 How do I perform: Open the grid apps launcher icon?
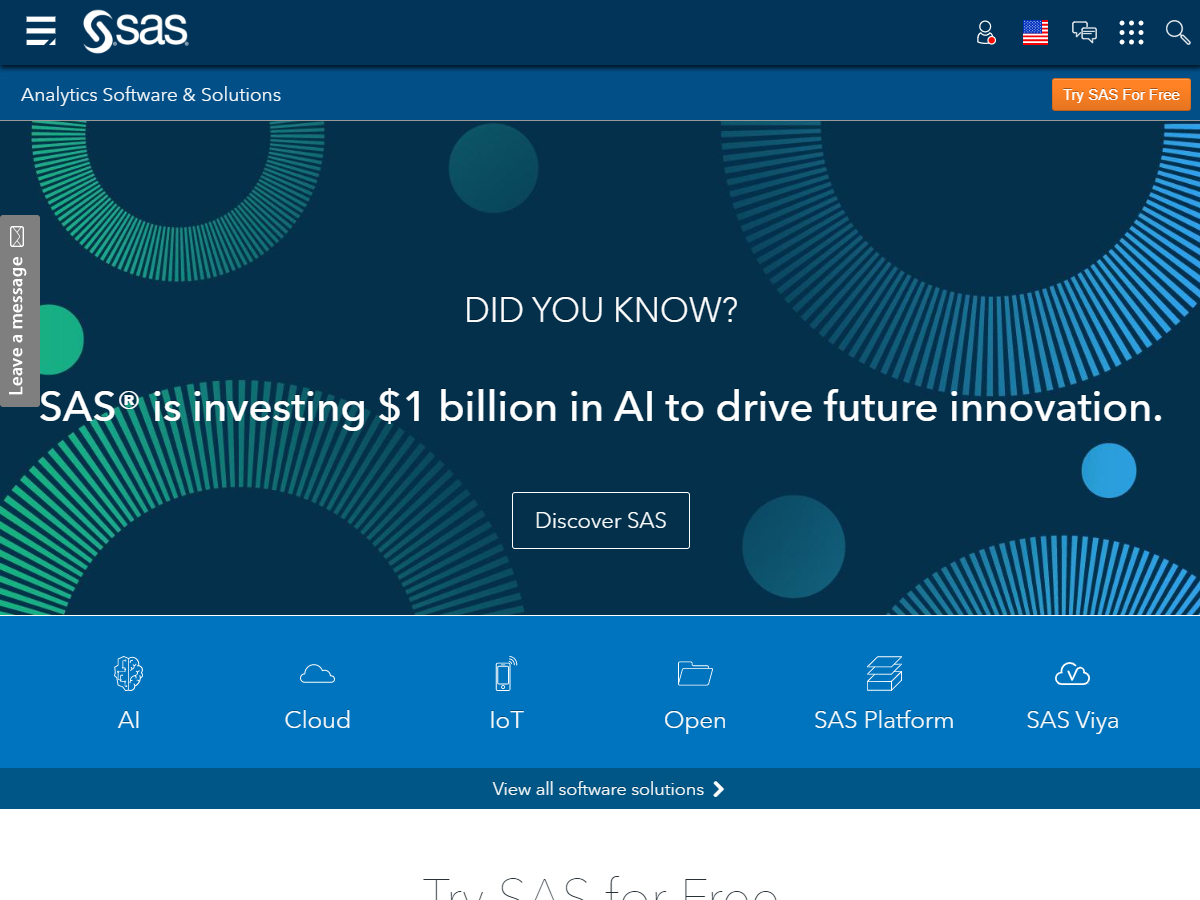coord(1131,33)
